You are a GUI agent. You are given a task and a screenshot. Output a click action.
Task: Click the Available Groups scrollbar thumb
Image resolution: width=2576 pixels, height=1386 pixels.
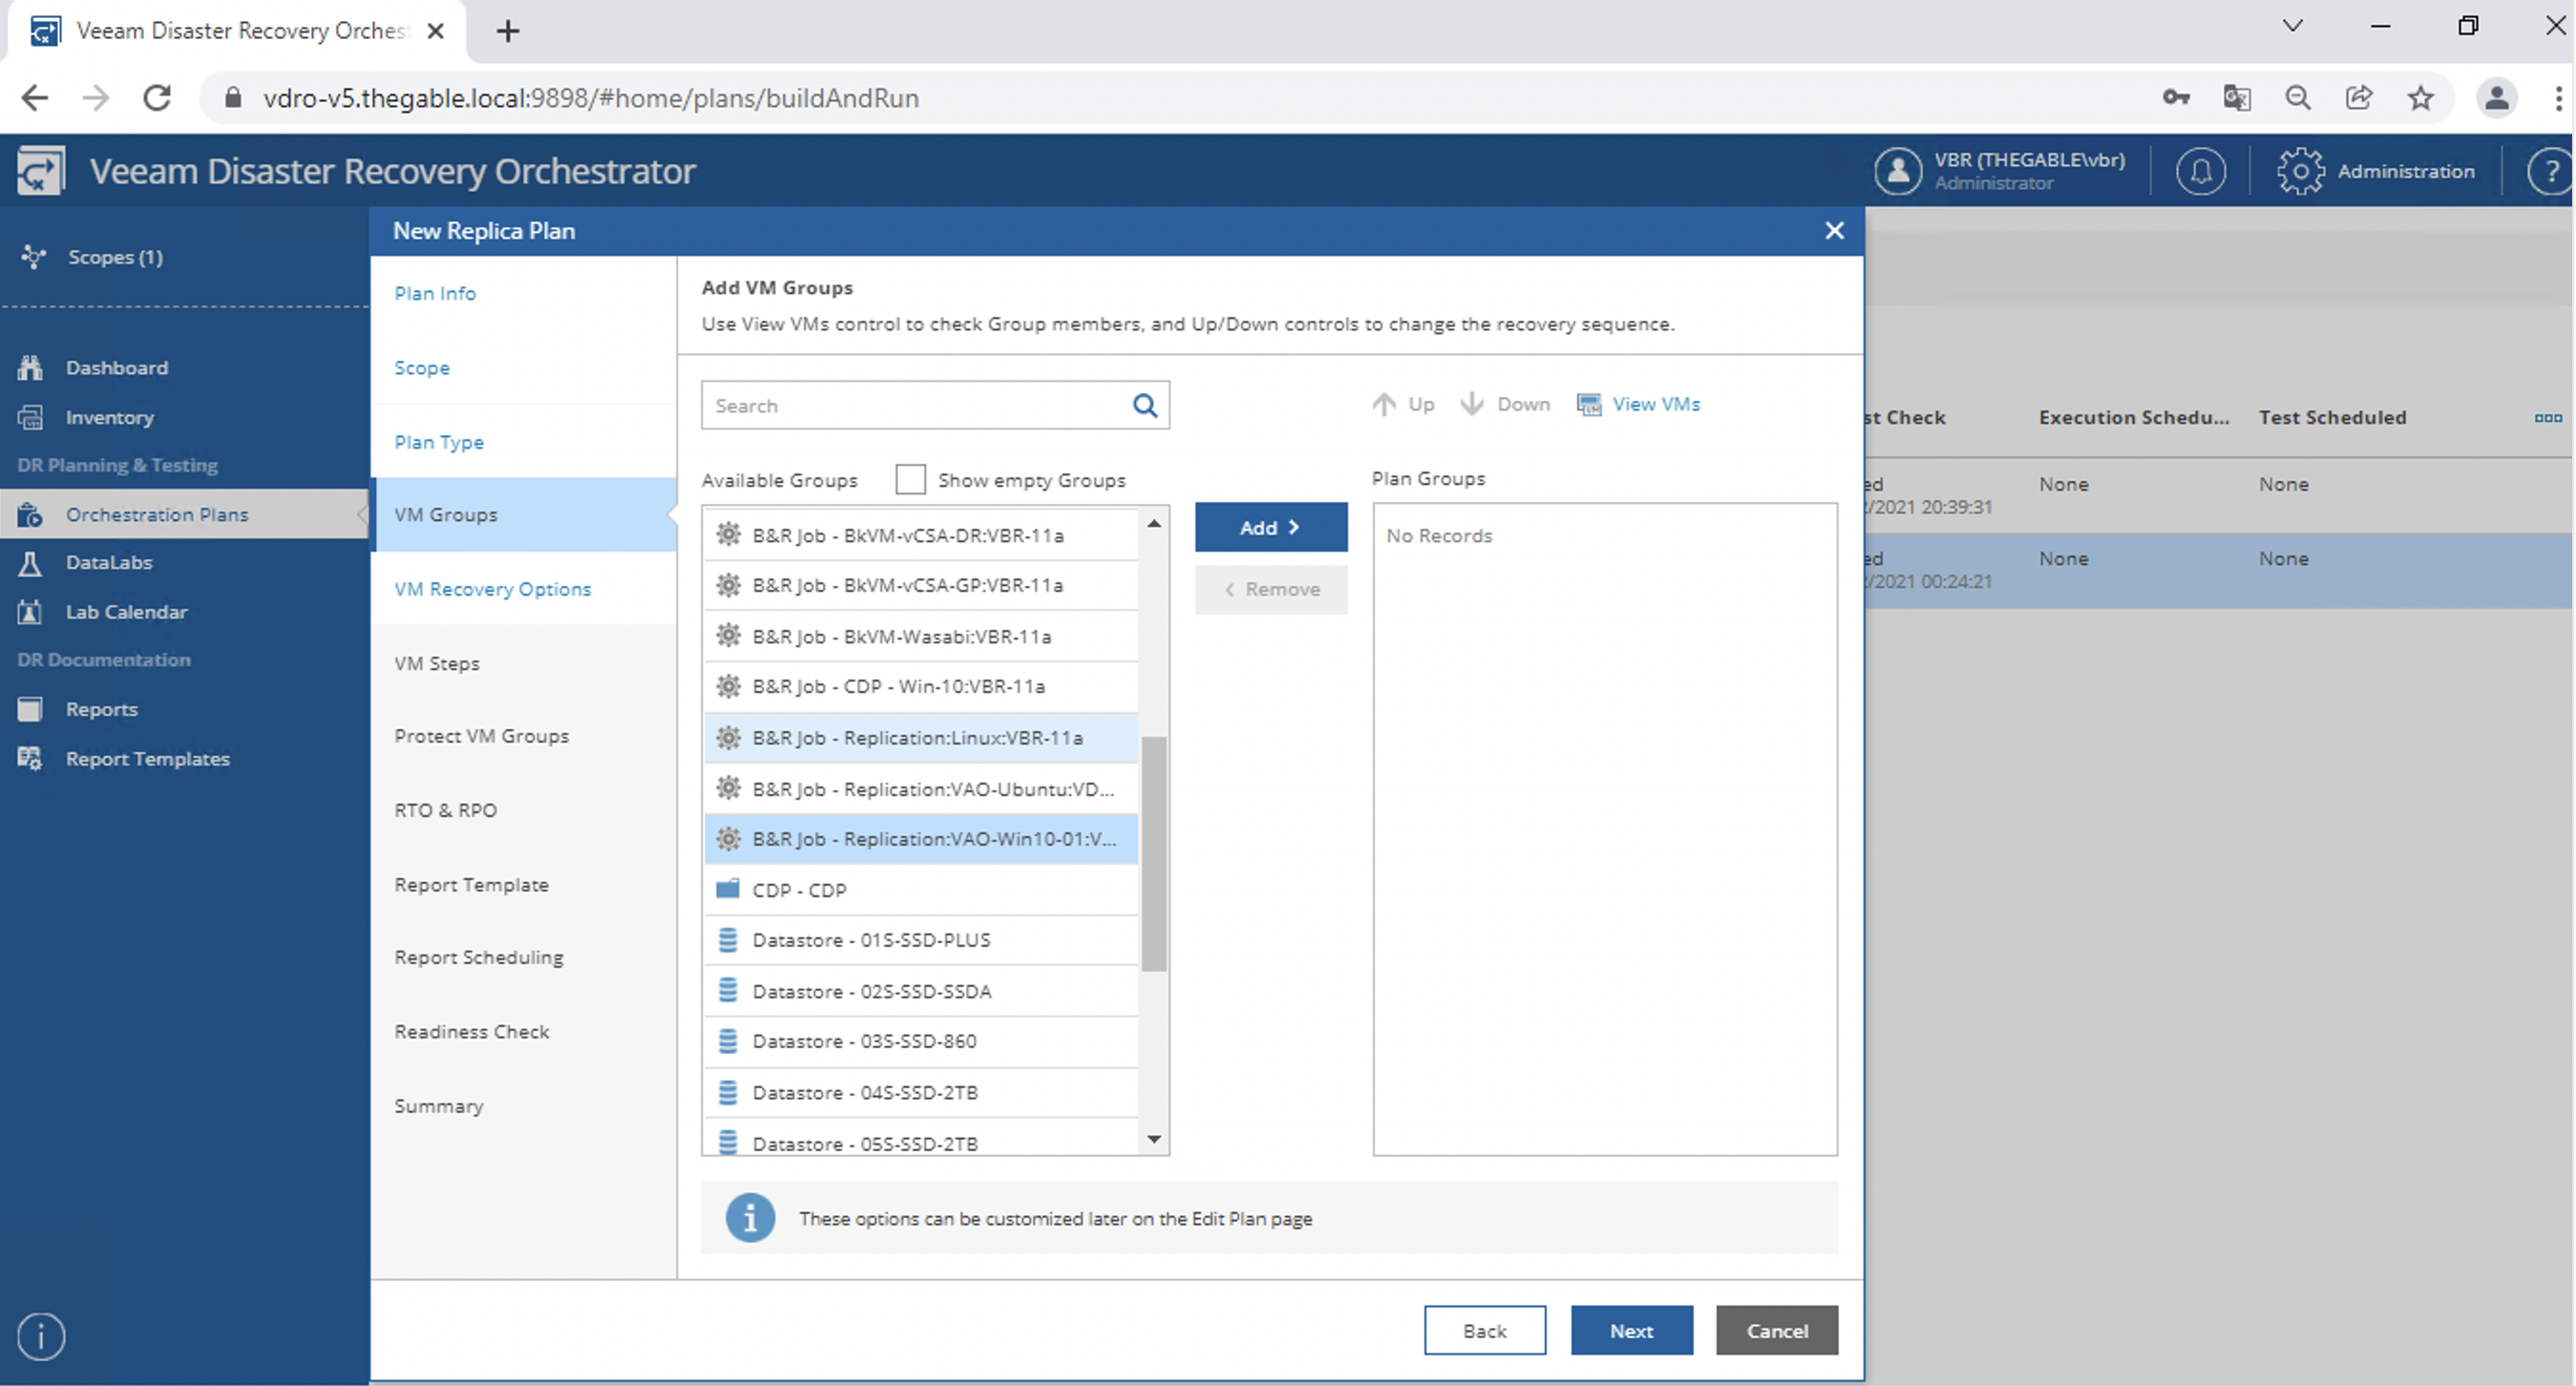click(1154, 853)
